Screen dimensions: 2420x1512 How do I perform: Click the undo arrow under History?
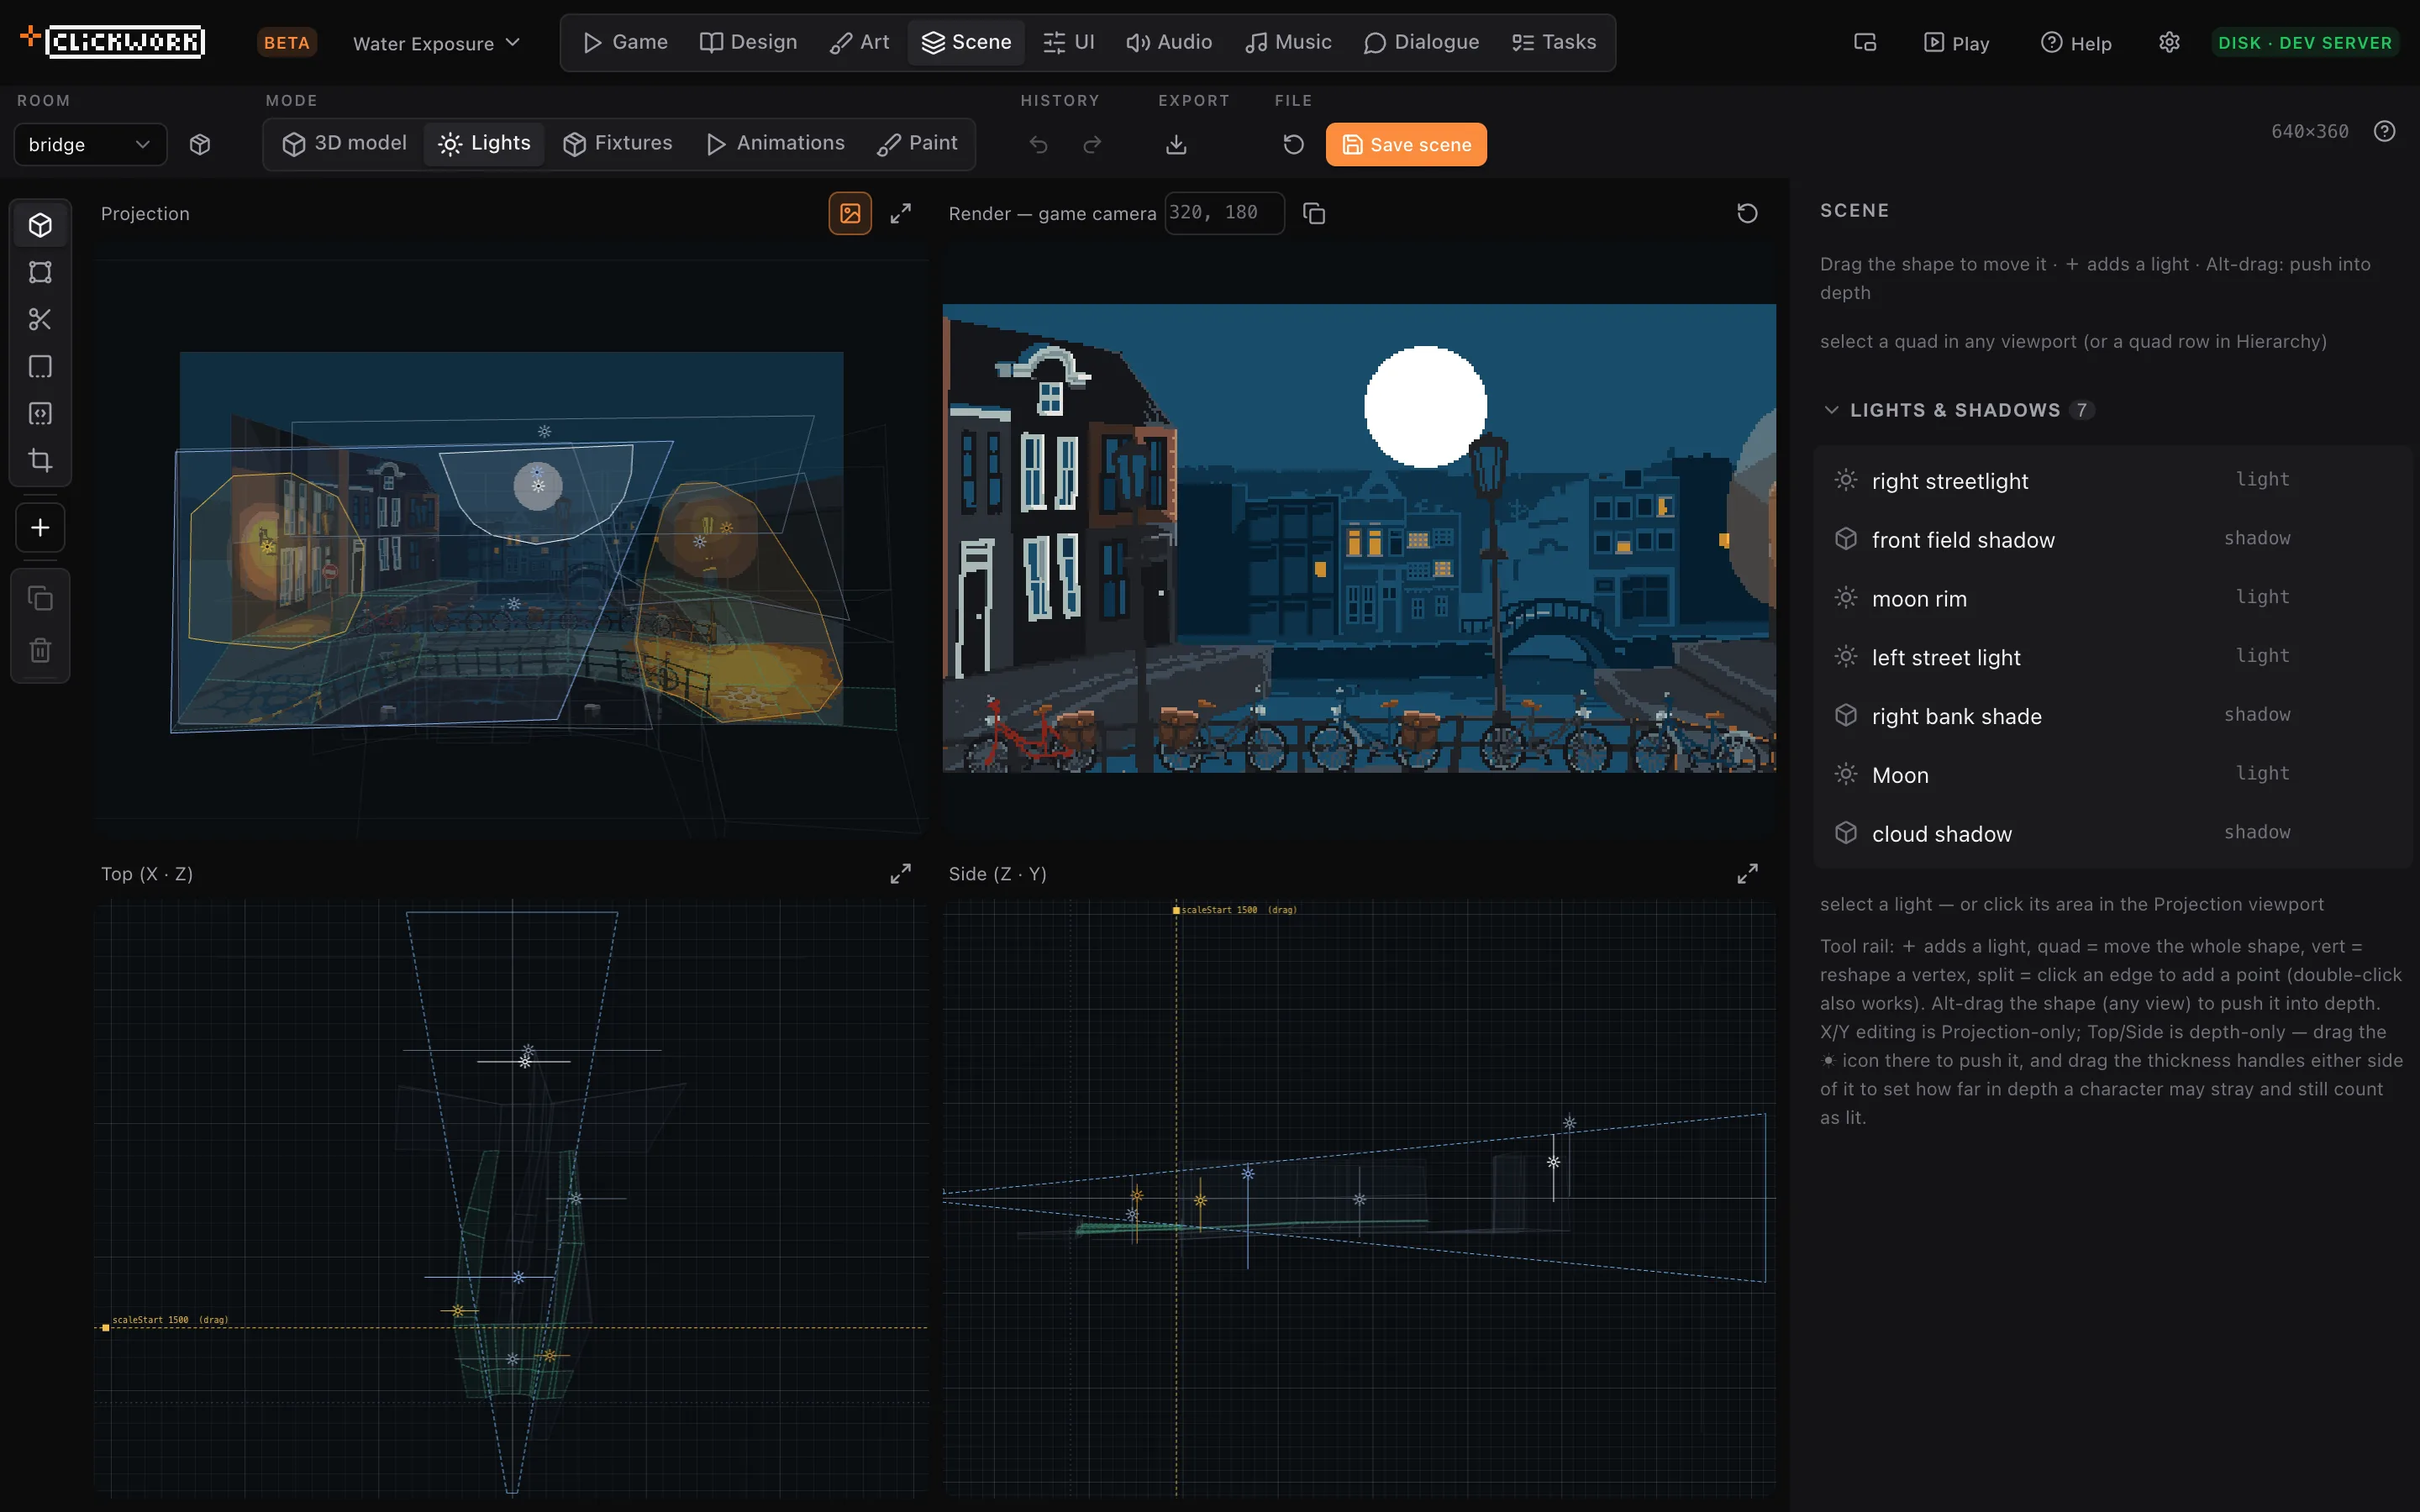(x=1039, y=144)
